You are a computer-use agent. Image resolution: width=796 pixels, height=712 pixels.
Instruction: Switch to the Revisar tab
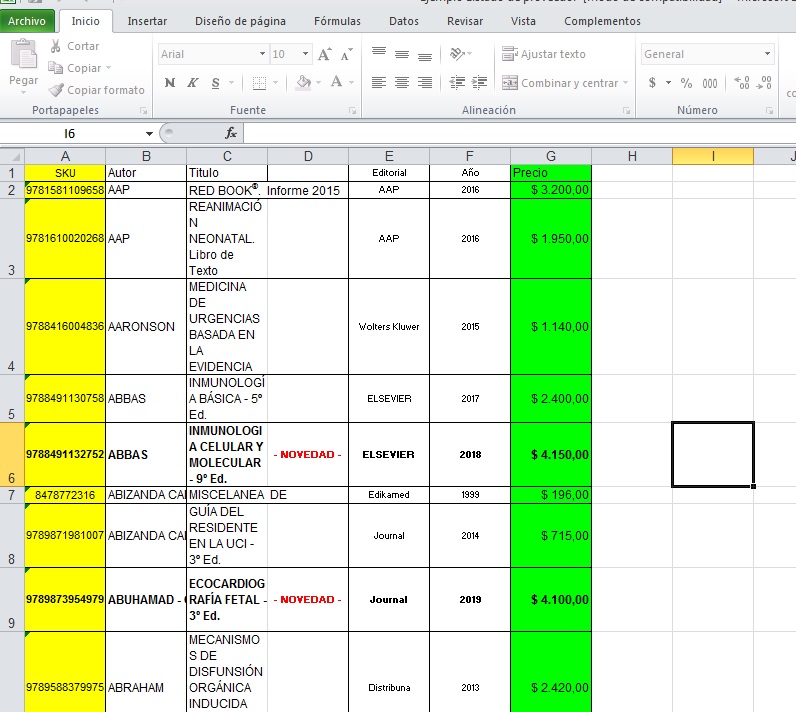pos(465,21)
